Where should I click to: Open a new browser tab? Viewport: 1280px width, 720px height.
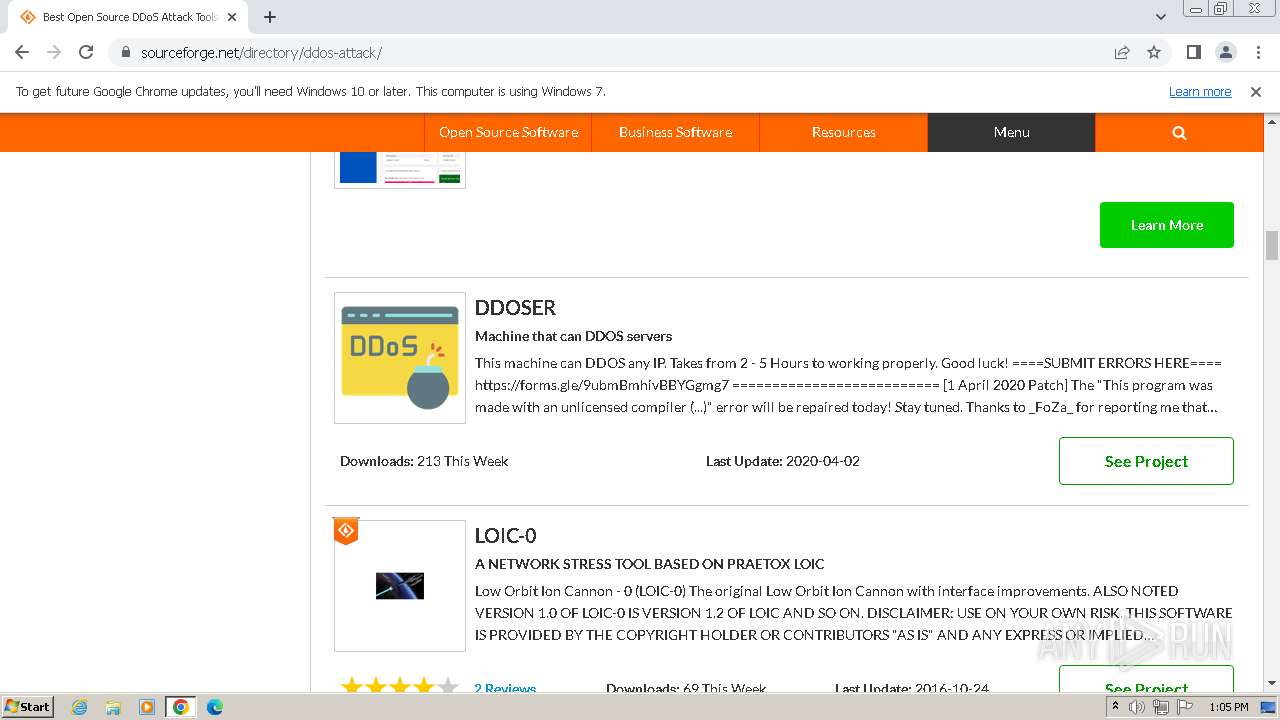tap(270, 17)
